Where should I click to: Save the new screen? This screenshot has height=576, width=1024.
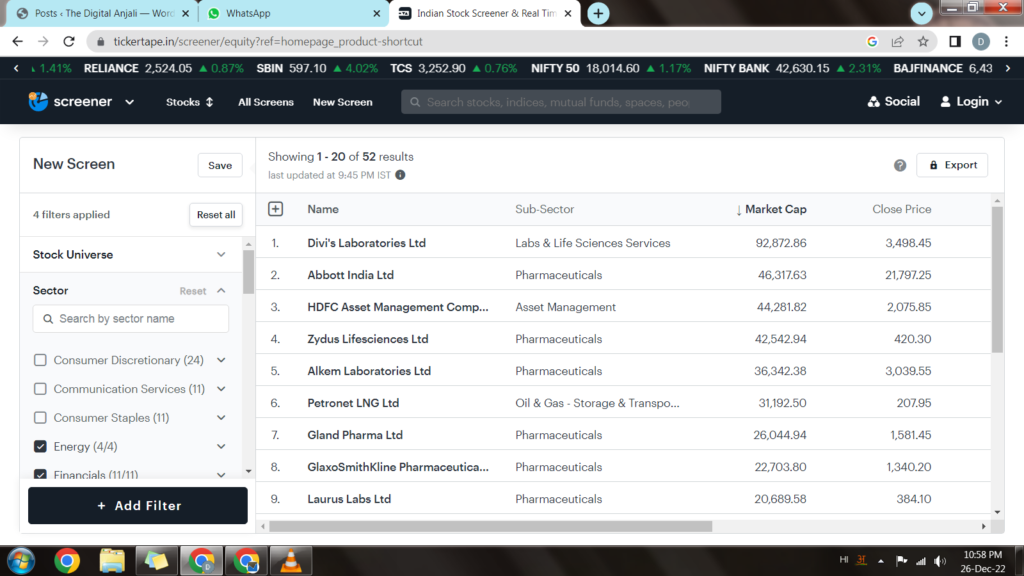[220, 165]
